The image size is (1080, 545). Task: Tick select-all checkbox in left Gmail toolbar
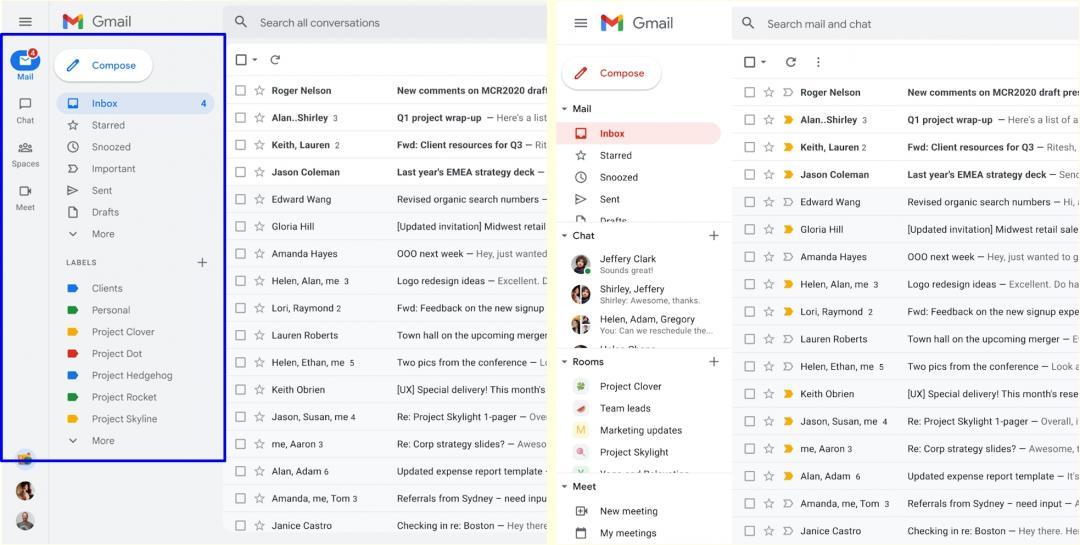pyautogui.click(x=241, y=60)
